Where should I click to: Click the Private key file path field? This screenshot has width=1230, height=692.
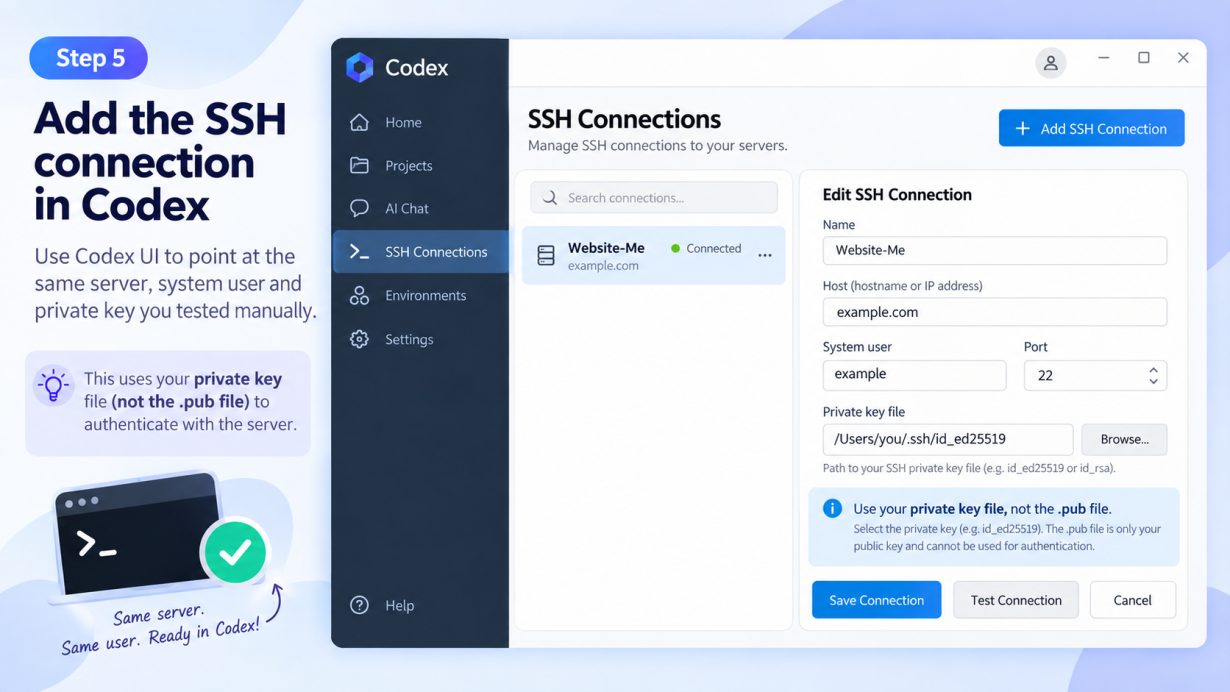click(947, 439)
